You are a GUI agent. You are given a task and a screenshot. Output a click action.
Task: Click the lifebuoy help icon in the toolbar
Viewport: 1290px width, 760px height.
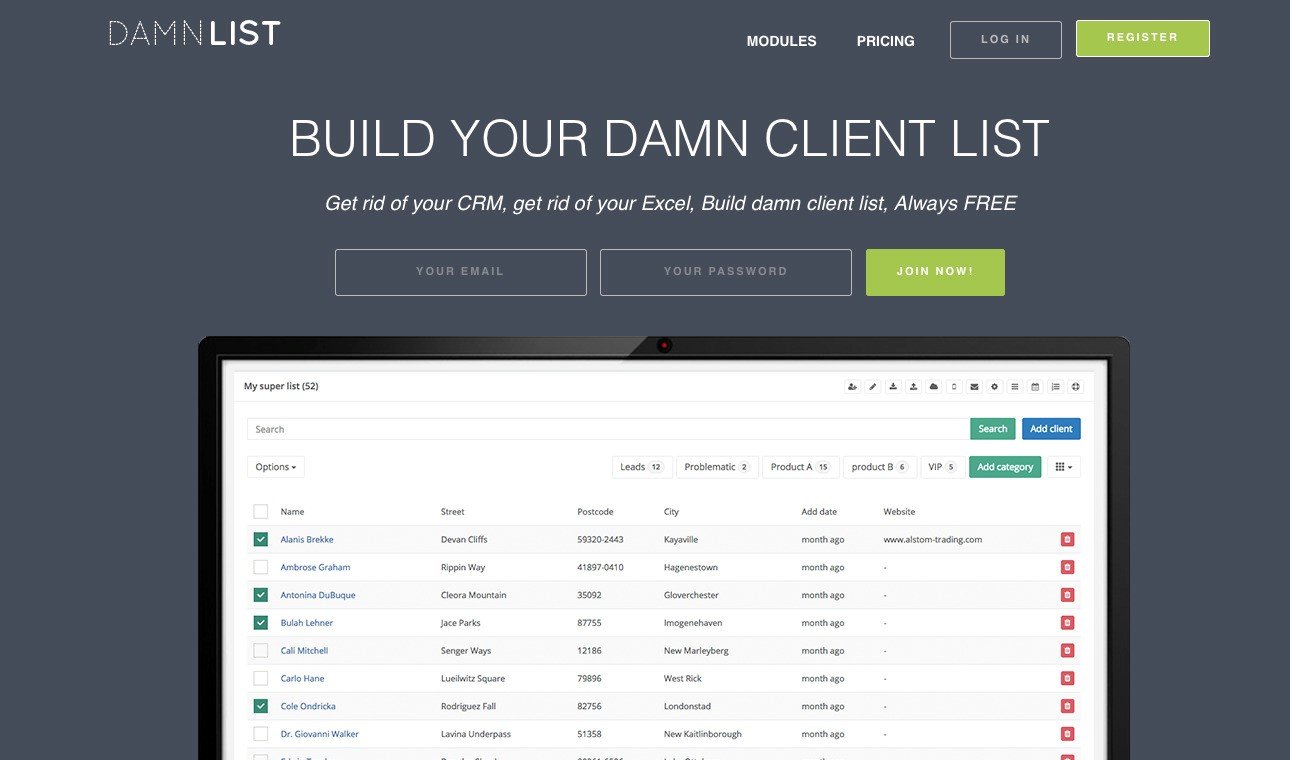tap(1075, 386)
